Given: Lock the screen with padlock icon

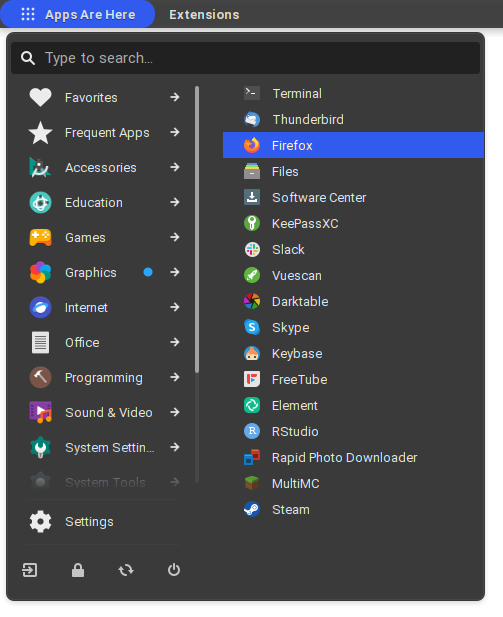Looking at the screenshot, I should [x=78, y=570].
